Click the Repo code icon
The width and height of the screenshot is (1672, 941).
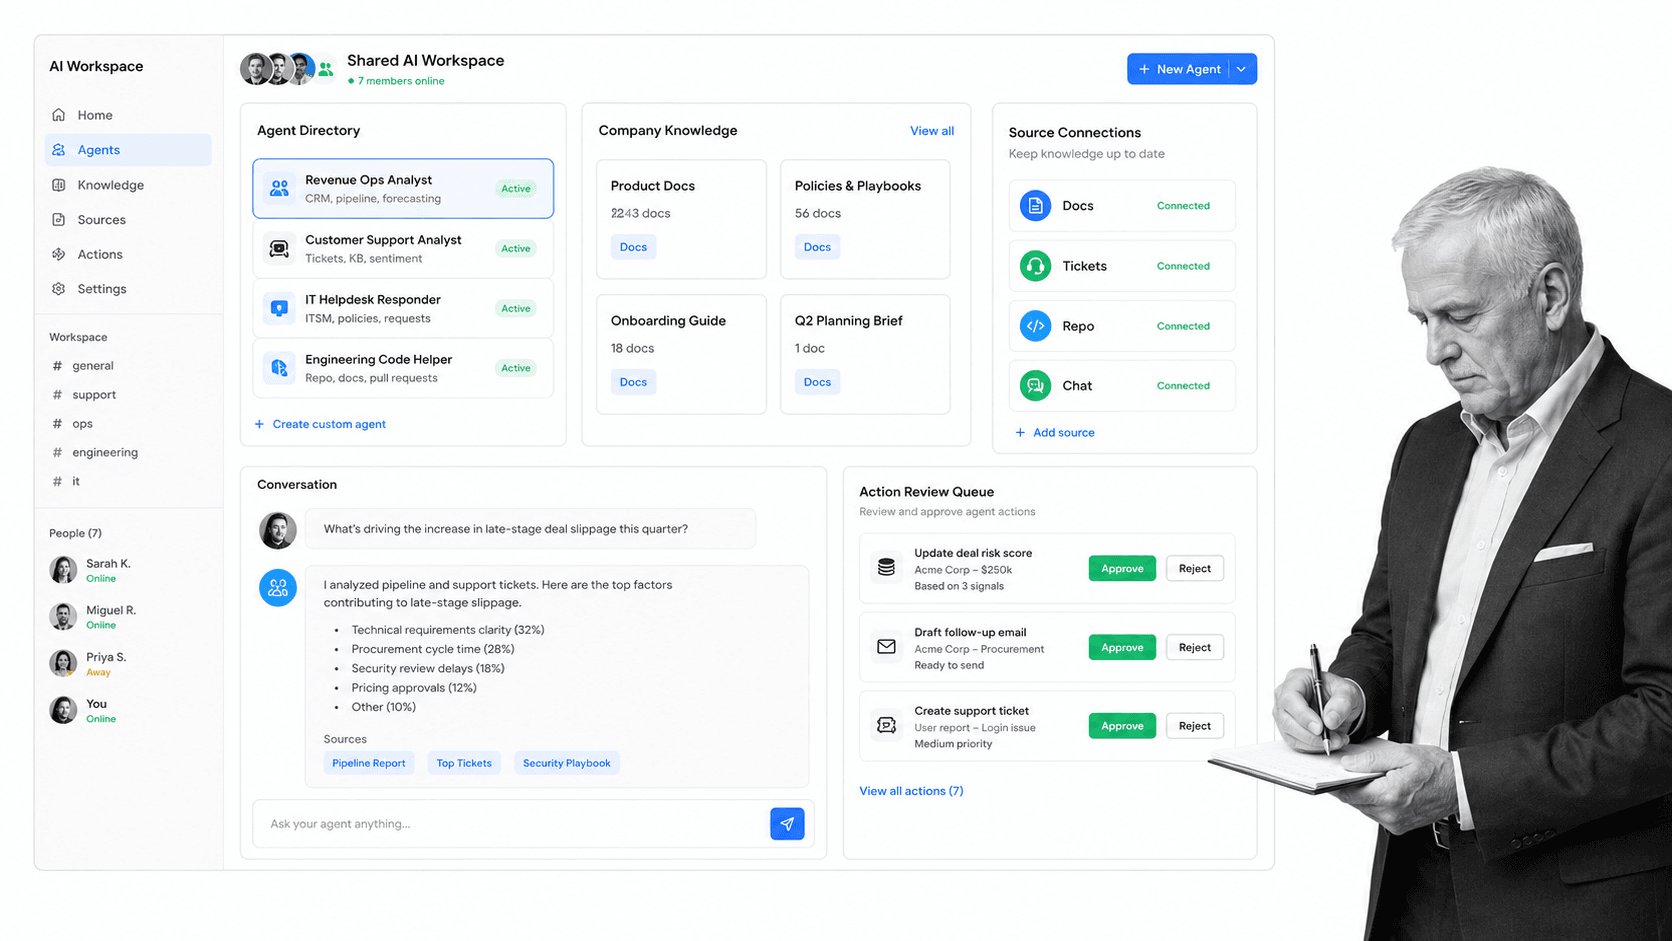[1035, 326]
